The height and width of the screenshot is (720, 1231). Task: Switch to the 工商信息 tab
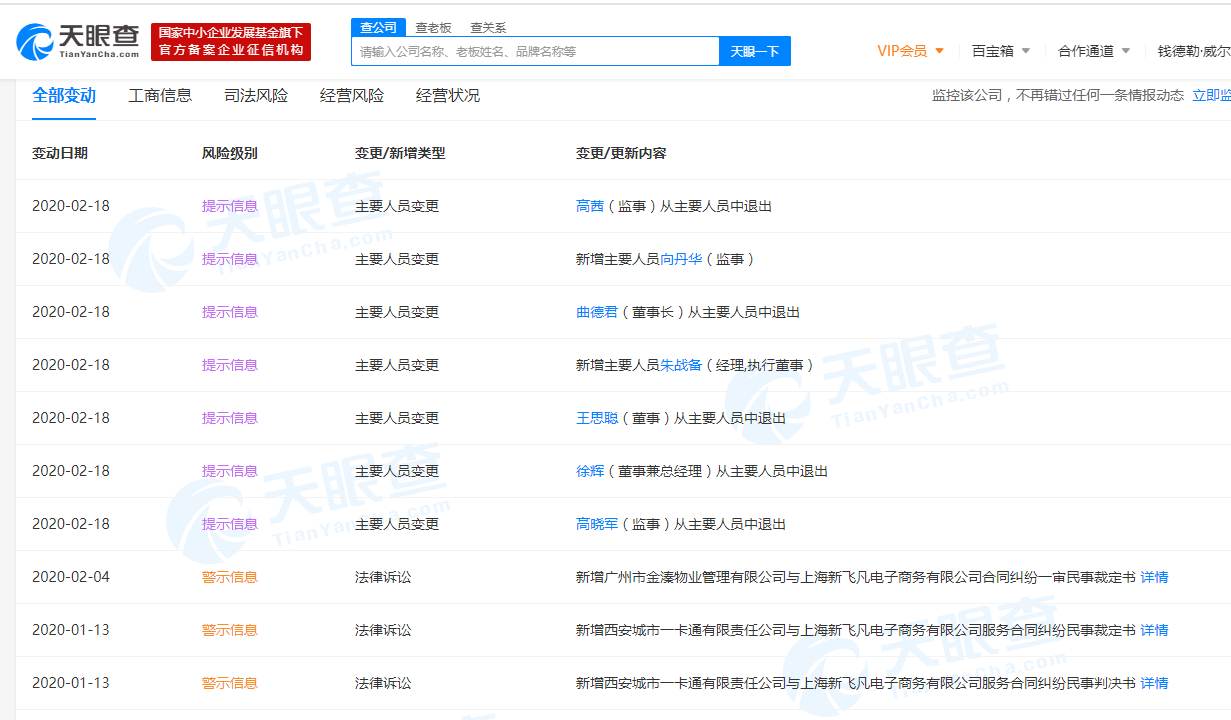coord(160,96)
